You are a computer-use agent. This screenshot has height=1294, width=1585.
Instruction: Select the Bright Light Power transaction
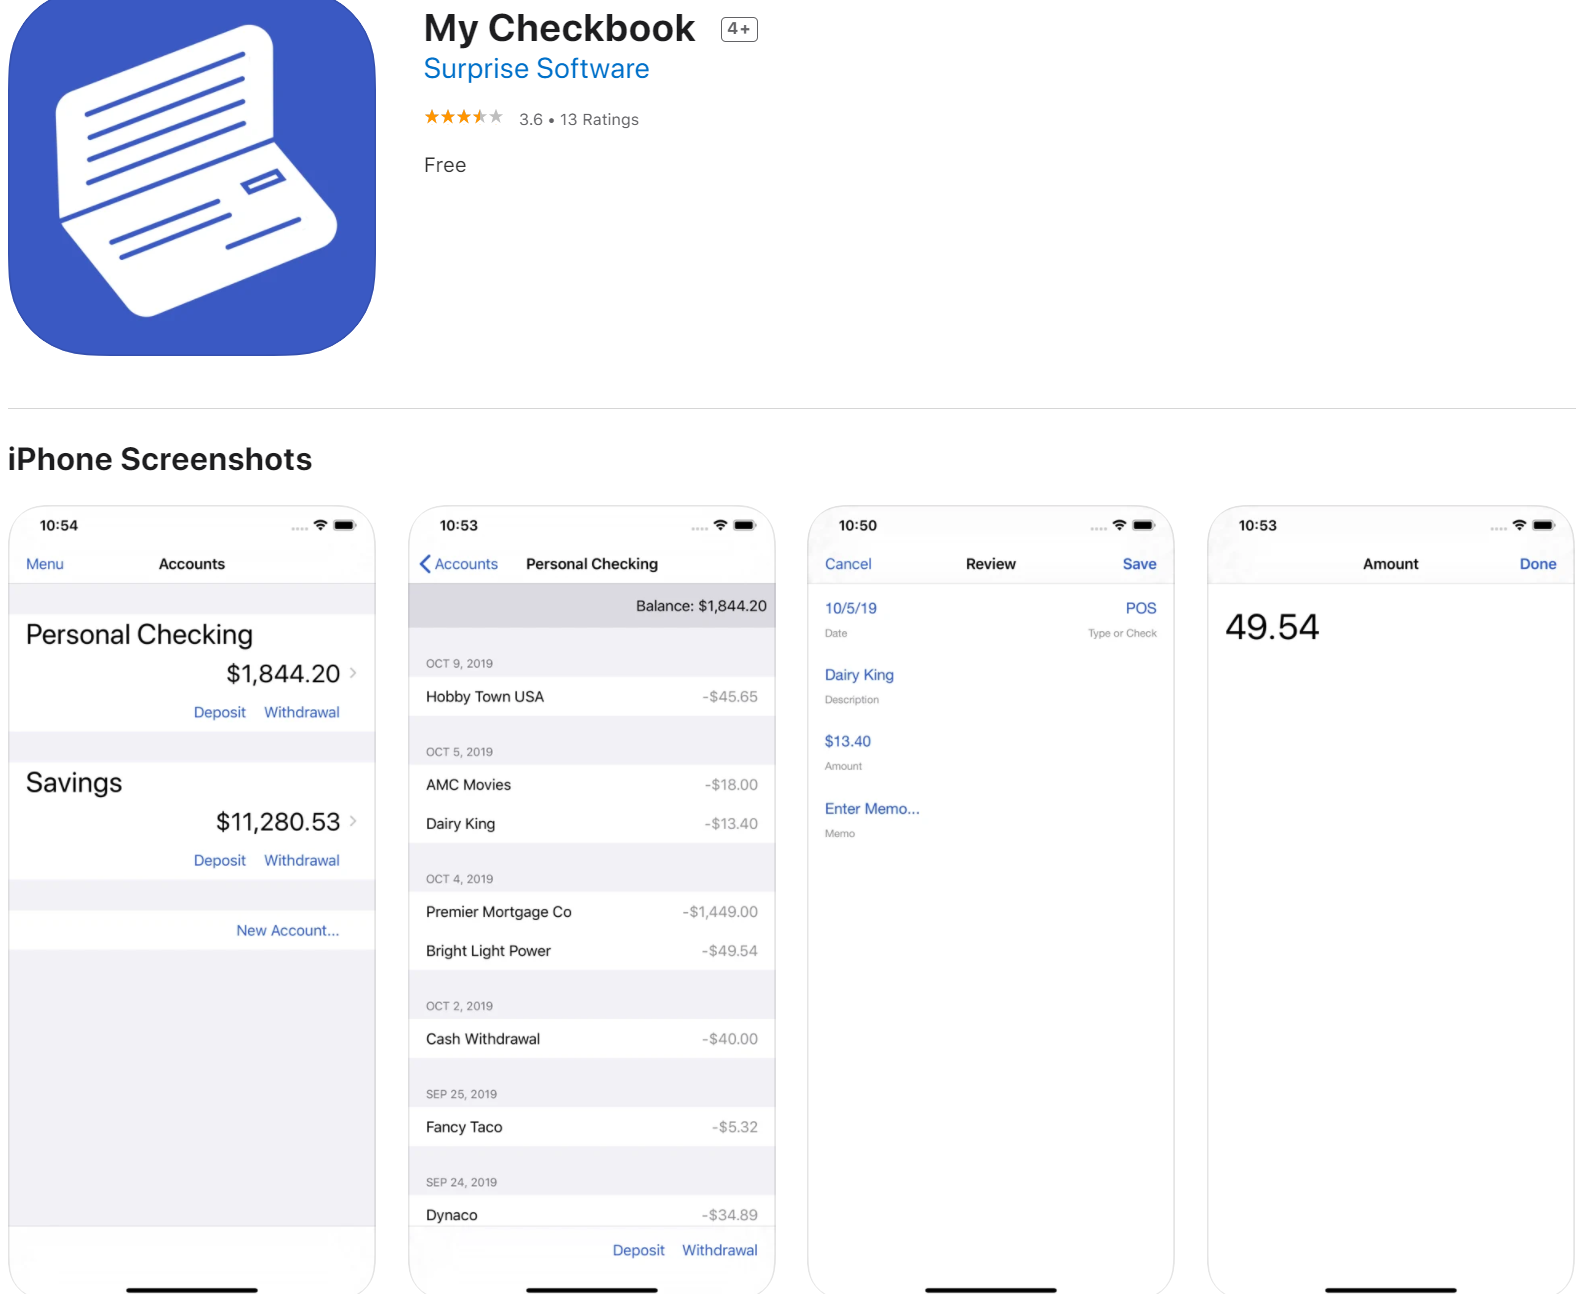[x=592, y=951]
